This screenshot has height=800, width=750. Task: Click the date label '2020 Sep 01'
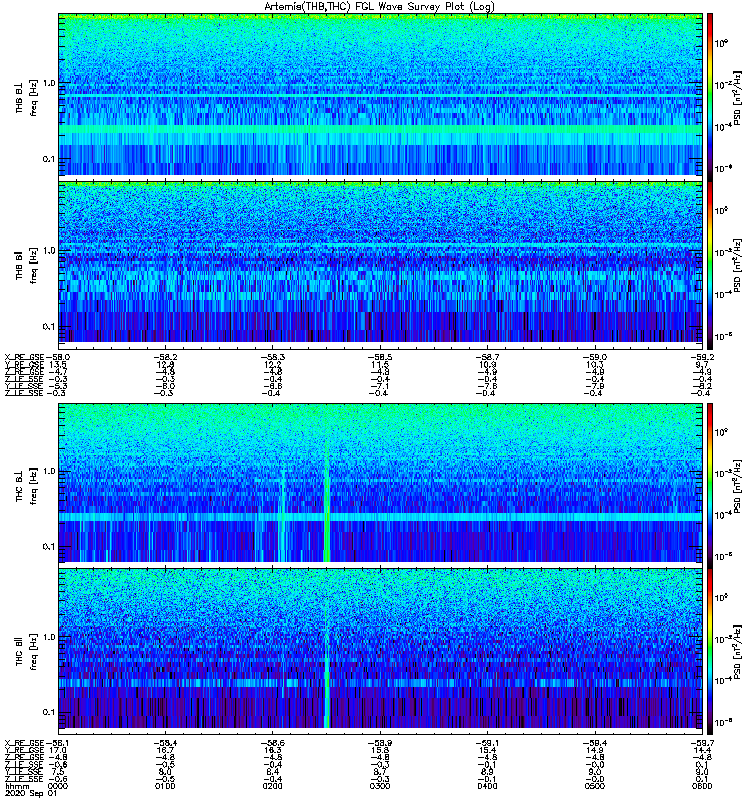pyautogui.click(x=29, y=793)
